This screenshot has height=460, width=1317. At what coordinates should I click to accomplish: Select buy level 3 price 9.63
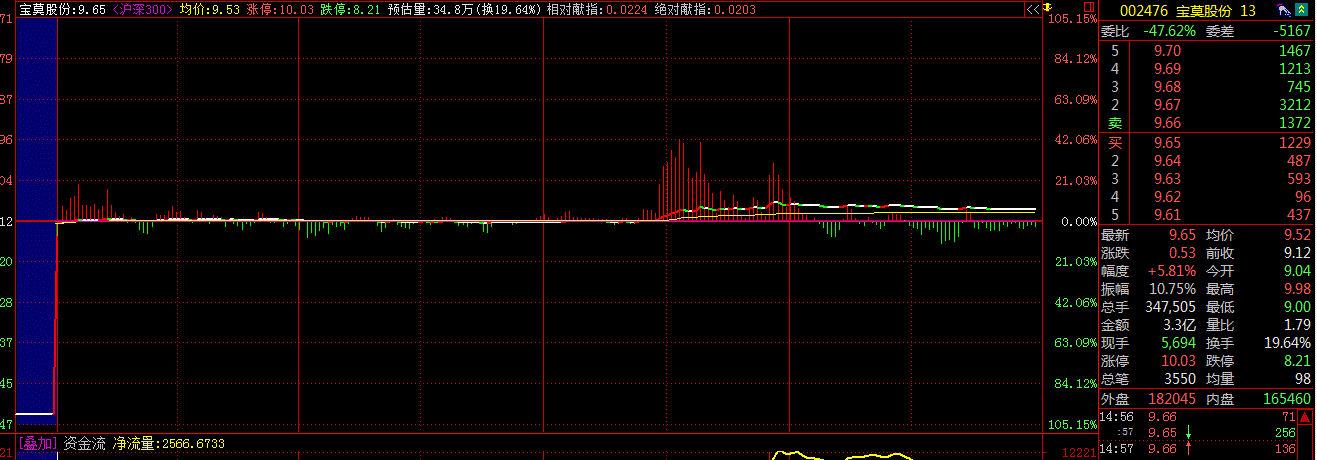[x=1167, y=179]
